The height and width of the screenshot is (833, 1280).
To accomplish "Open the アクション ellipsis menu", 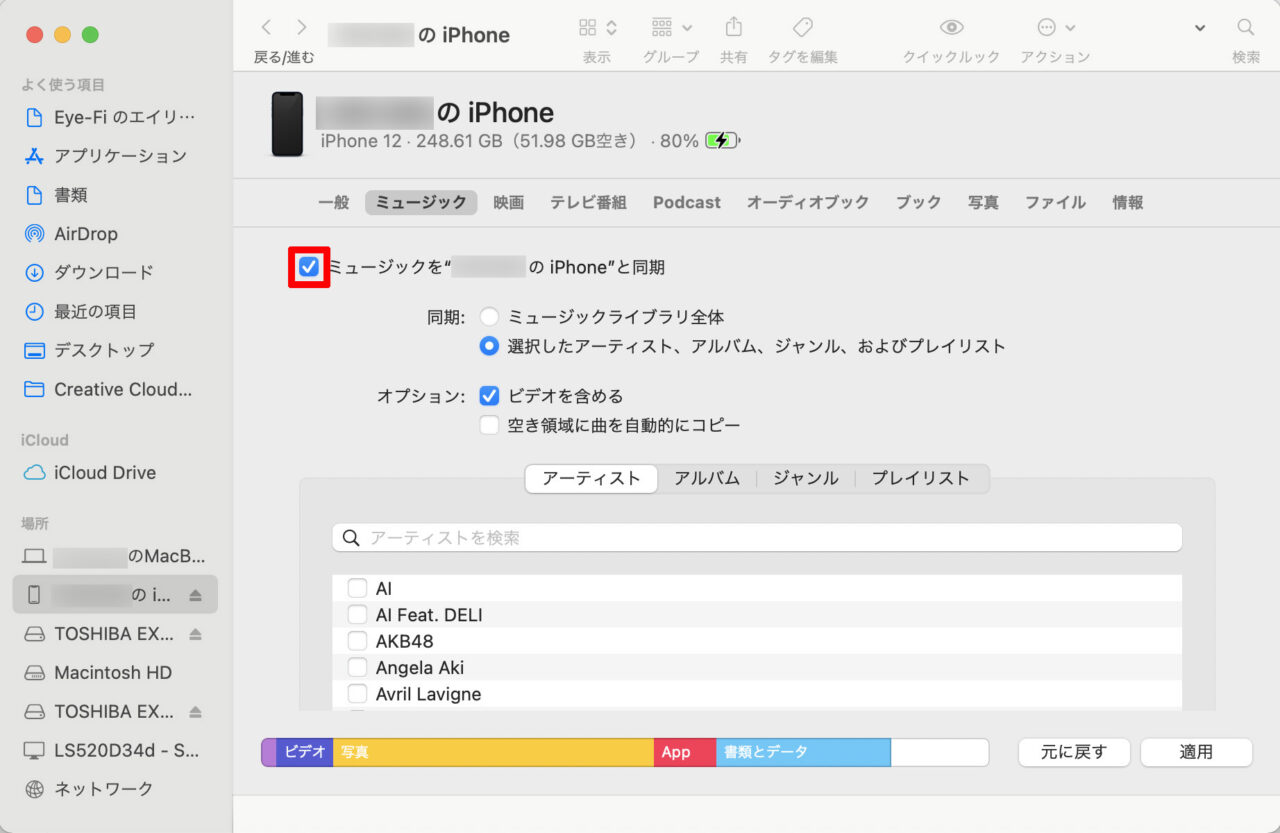I will pos(1055,28).
